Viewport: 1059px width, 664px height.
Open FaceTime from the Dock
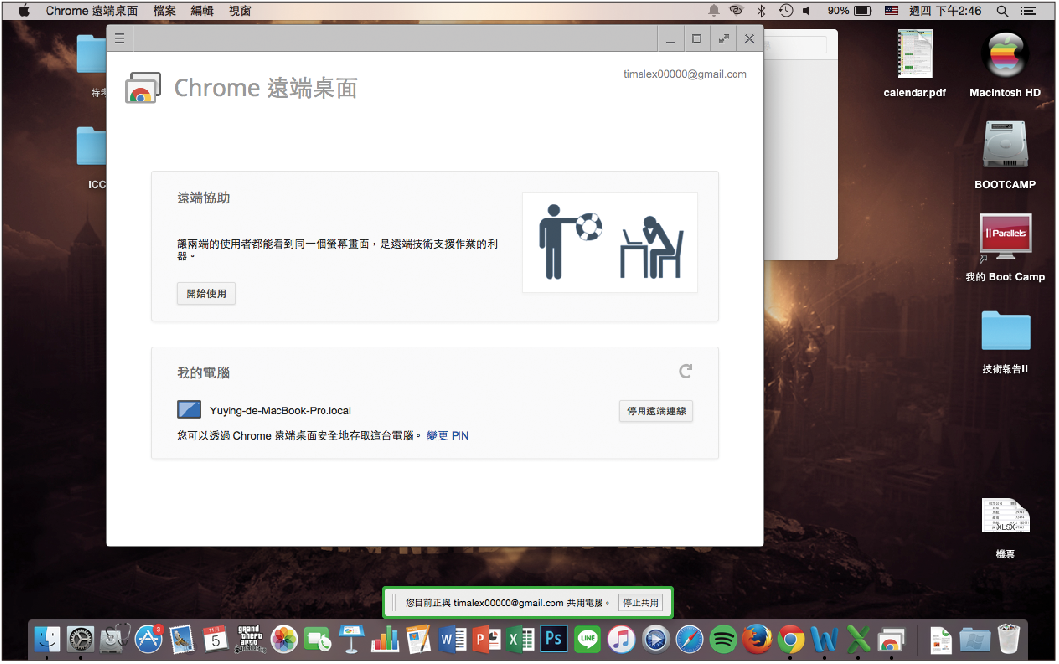pos(317,639)
